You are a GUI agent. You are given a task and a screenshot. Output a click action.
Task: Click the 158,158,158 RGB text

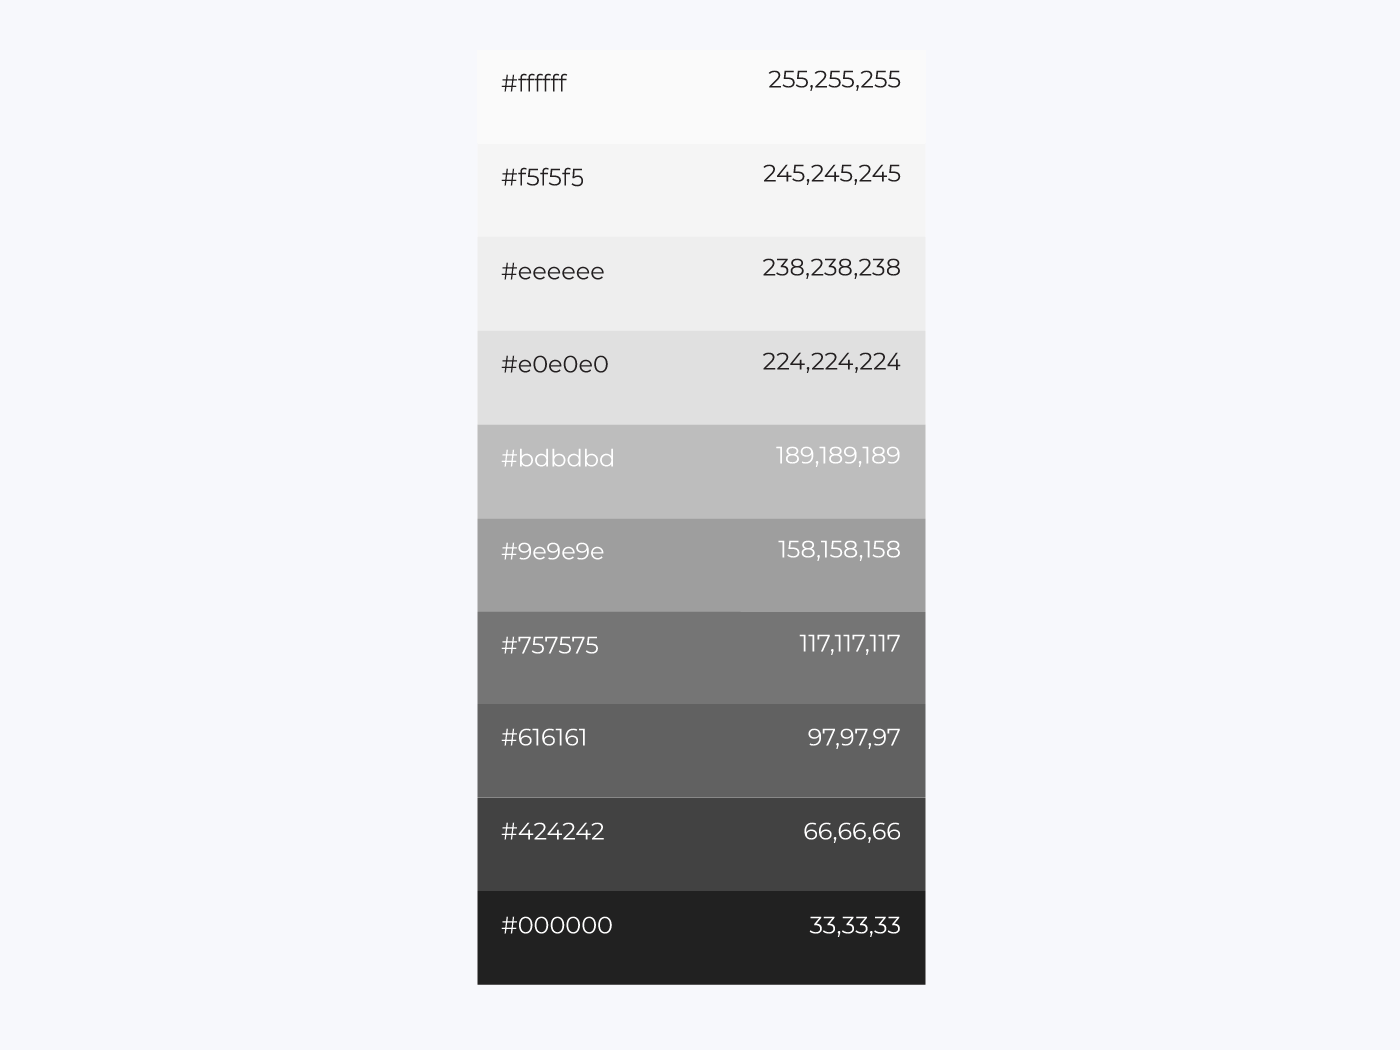point(839,550)
